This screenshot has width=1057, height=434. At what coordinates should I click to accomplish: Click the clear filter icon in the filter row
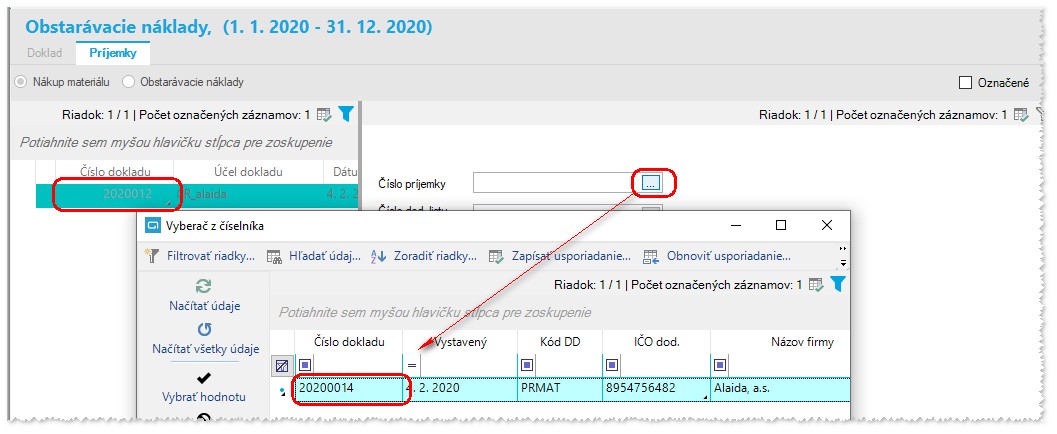point(281,365)
